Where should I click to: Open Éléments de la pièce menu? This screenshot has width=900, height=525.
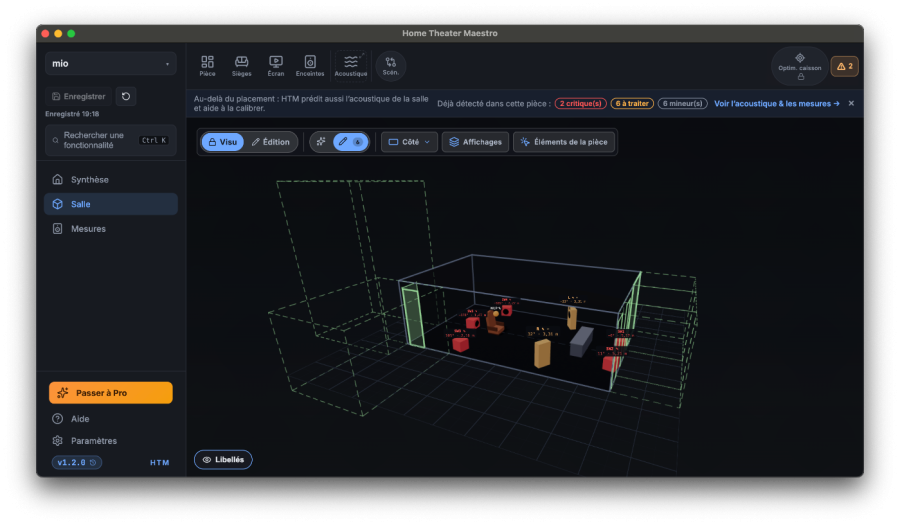click(564, 142)
